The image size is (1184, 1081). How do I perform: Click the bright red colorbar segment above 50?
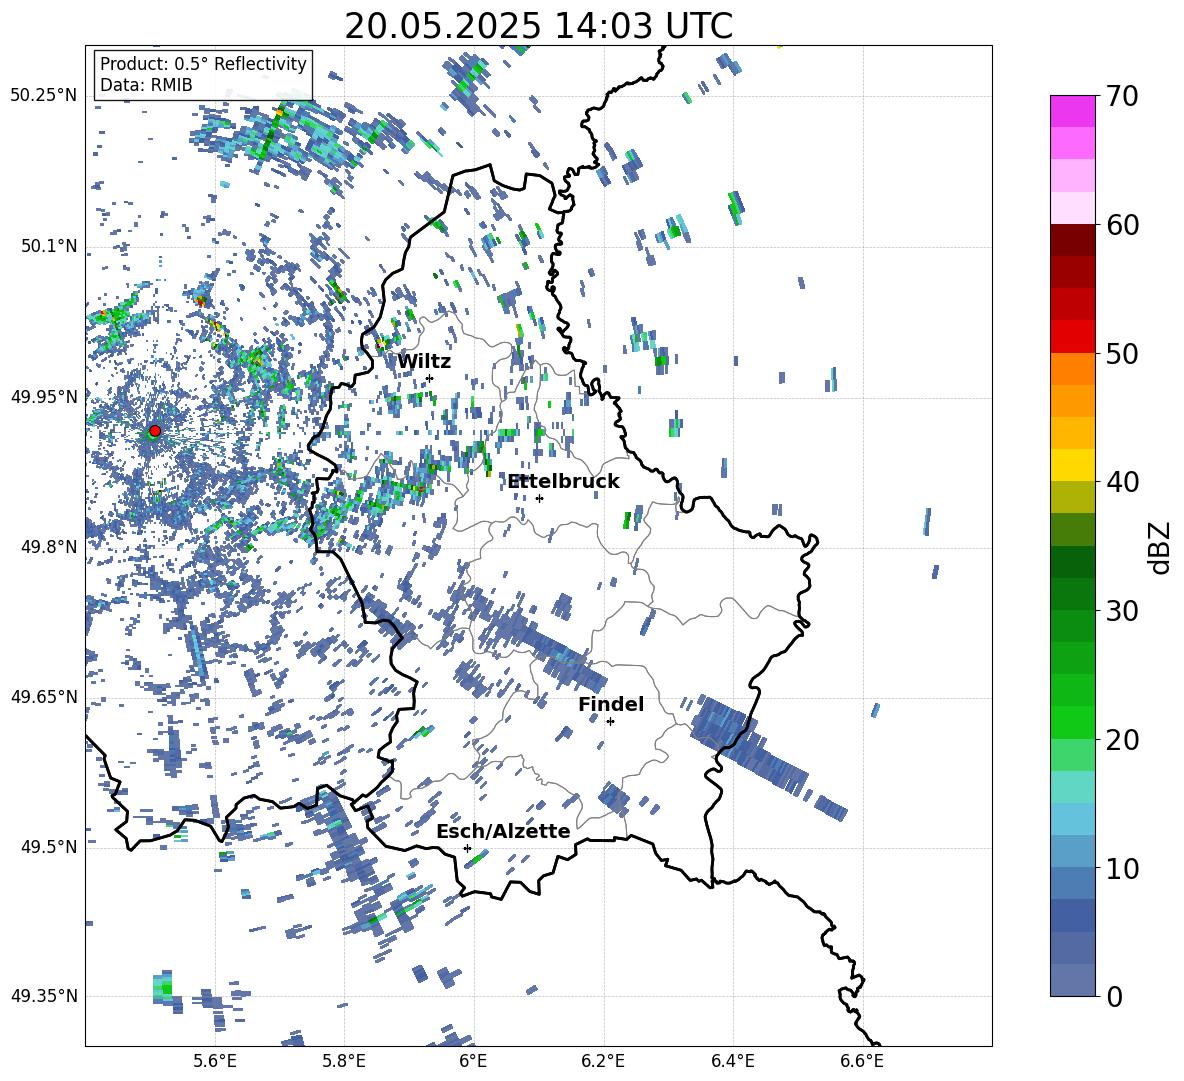(1072, 336)
